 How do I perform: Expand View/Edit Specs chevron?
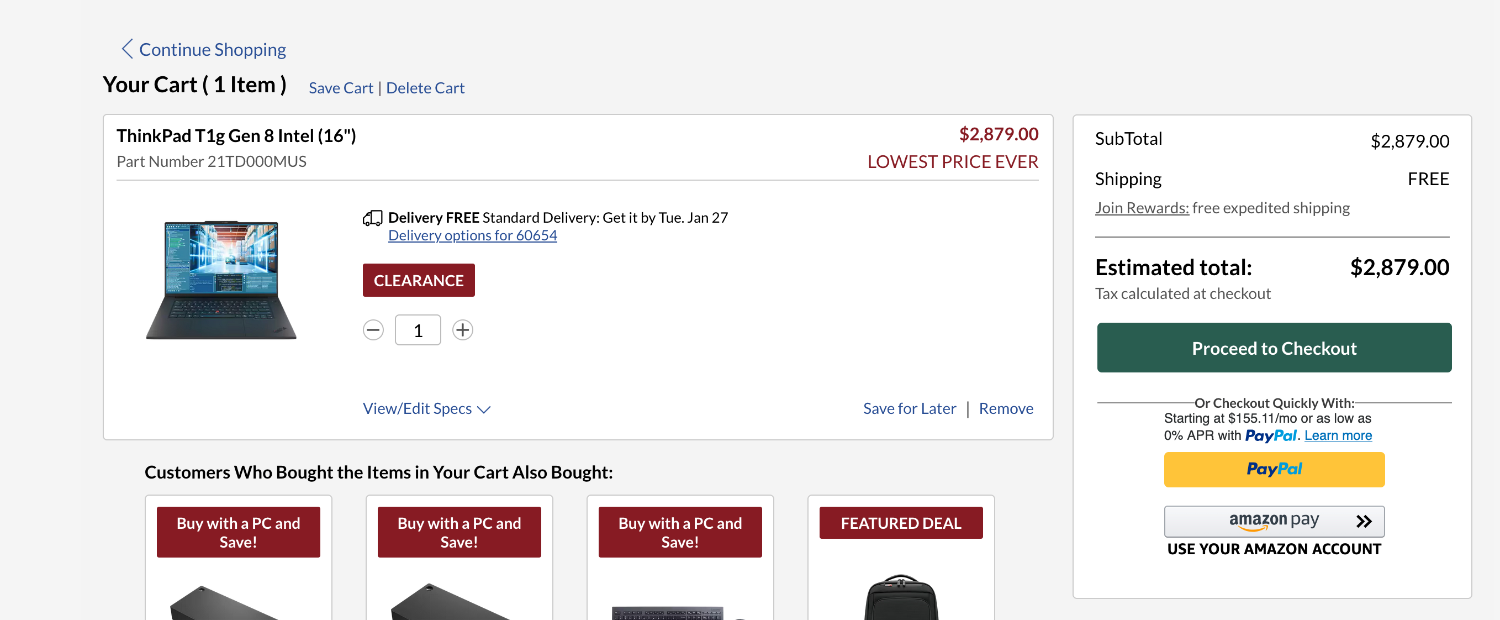(484, 409)
